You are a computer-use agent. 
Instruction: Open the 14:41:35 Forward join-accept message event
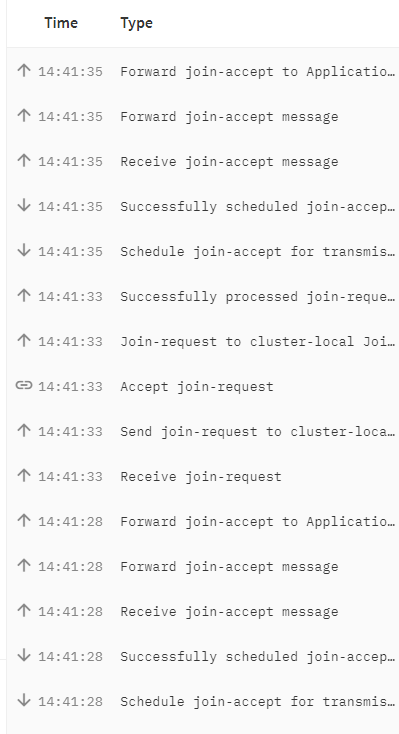(203, 116)
